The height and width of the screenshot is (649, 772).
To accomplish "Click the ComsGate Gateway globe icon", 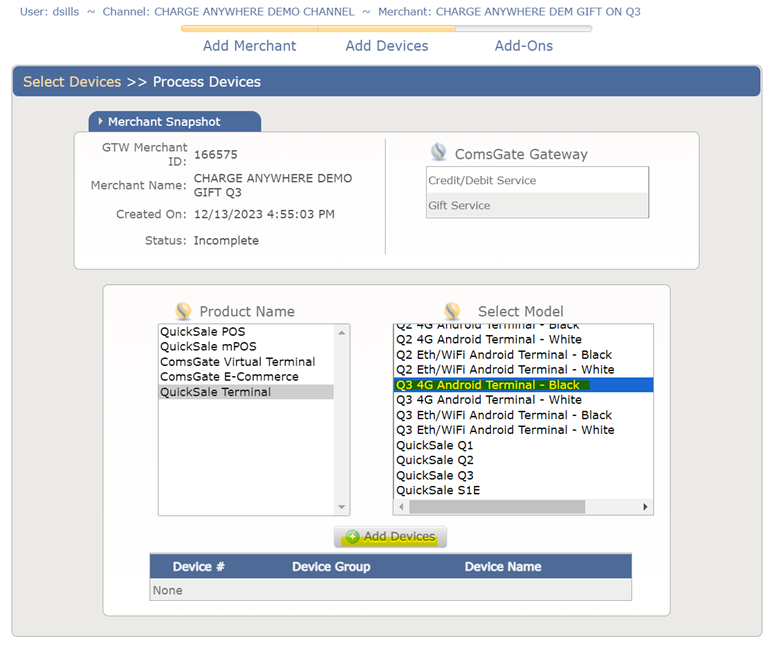I will pos(439,153).
